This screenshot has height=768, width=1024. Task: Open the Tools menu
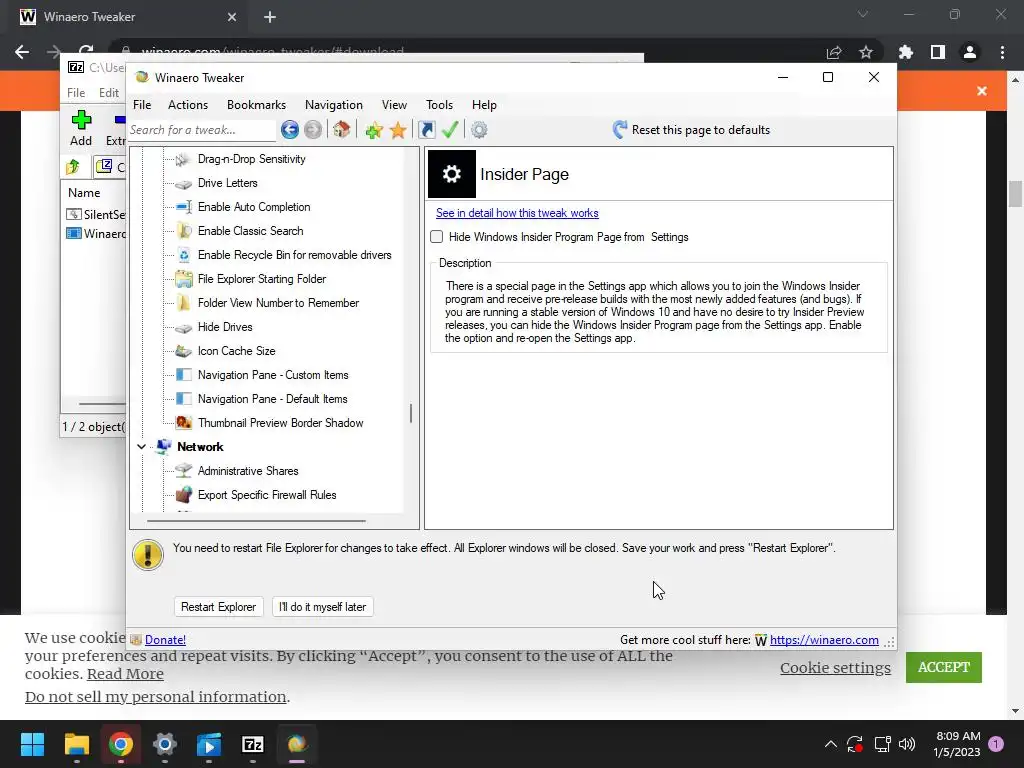pos(439,104)
